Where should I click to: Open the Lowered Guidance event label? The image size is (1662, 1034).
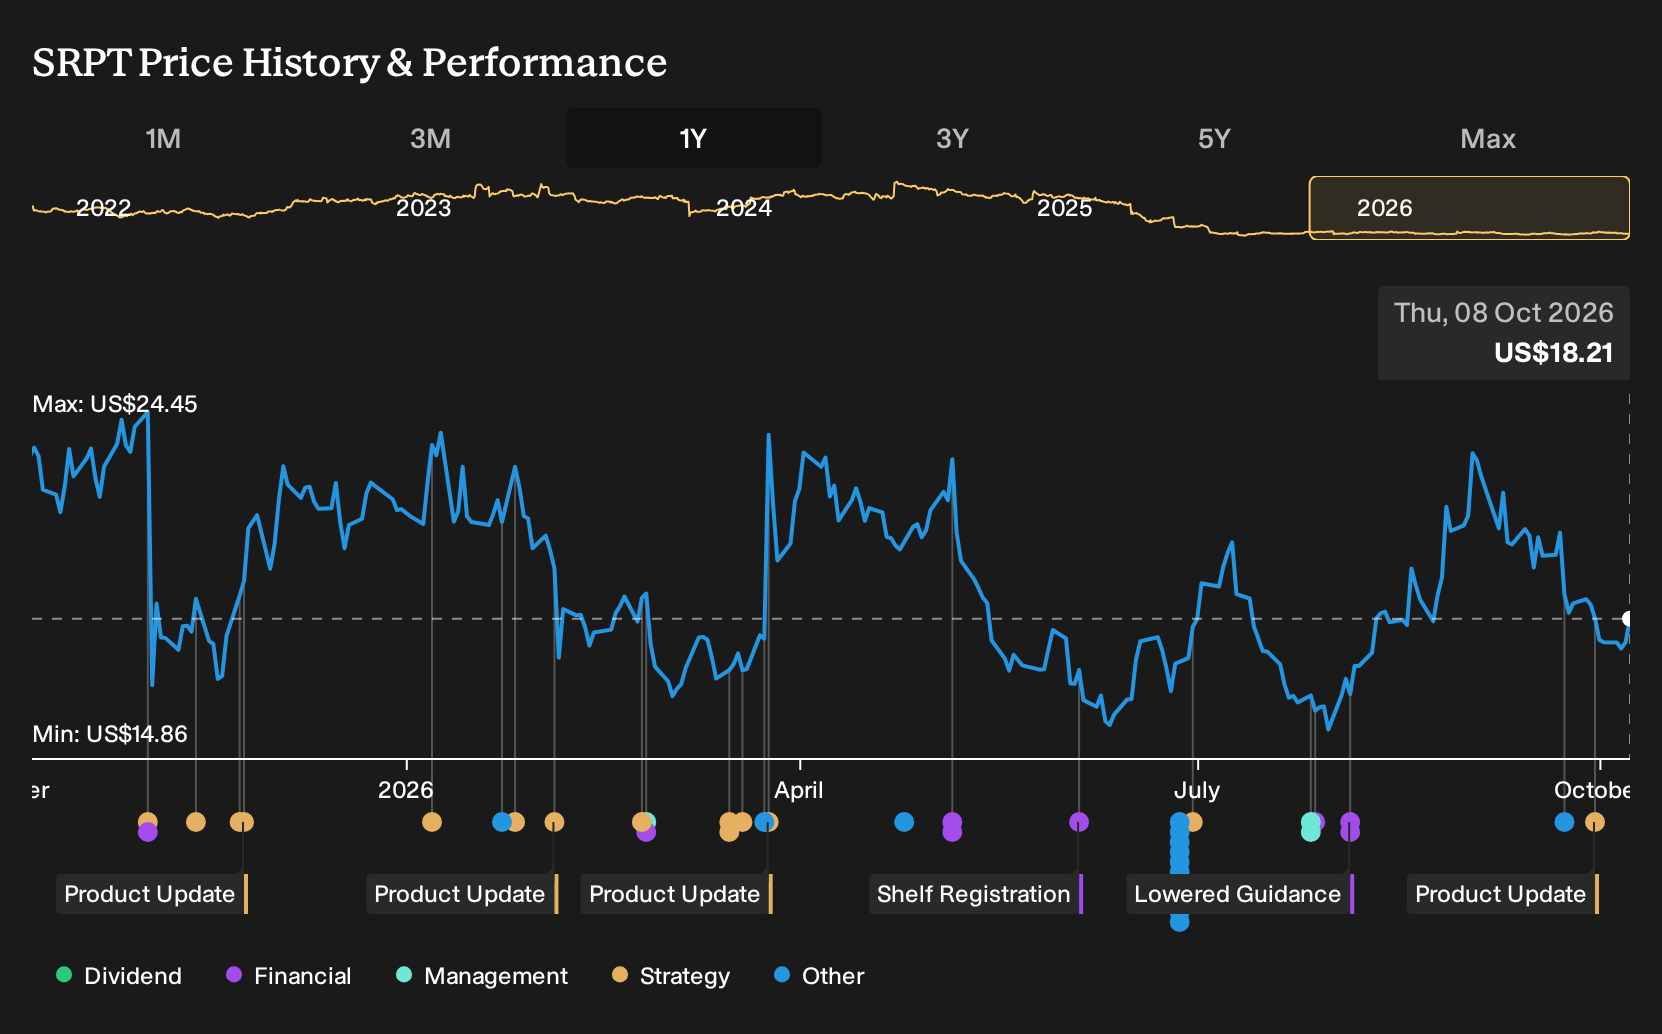pyautogui.click(x=1239, y=894)
